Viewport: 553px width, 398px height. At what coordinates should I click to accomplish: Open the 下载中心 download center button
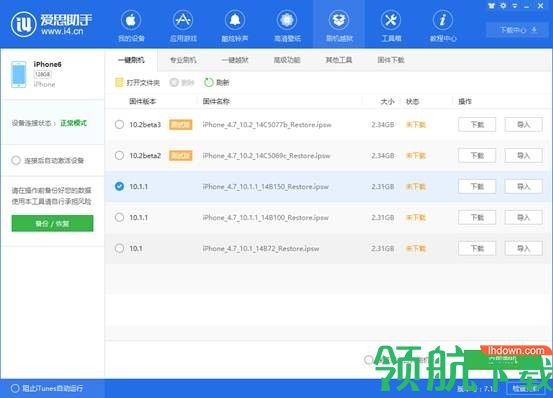click(518, 30)
